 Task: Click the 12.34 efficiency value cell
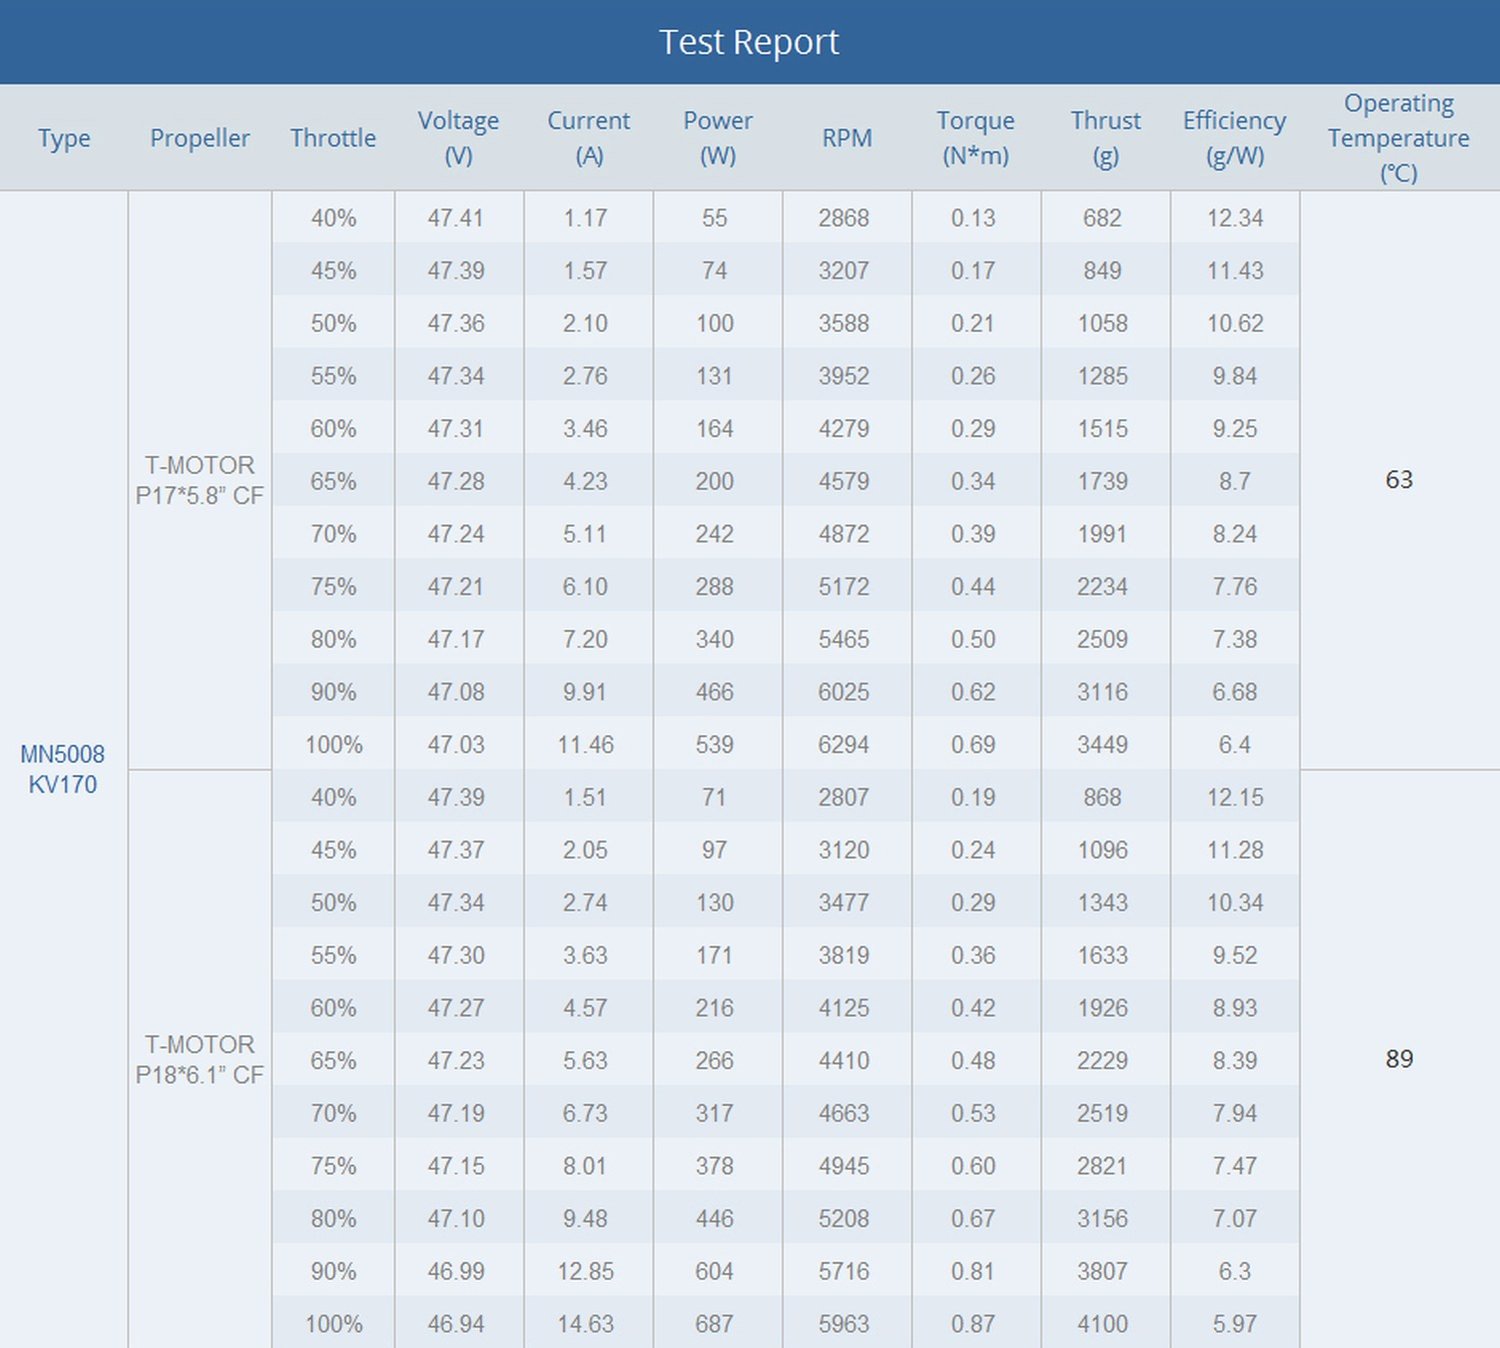(1234, 218)
